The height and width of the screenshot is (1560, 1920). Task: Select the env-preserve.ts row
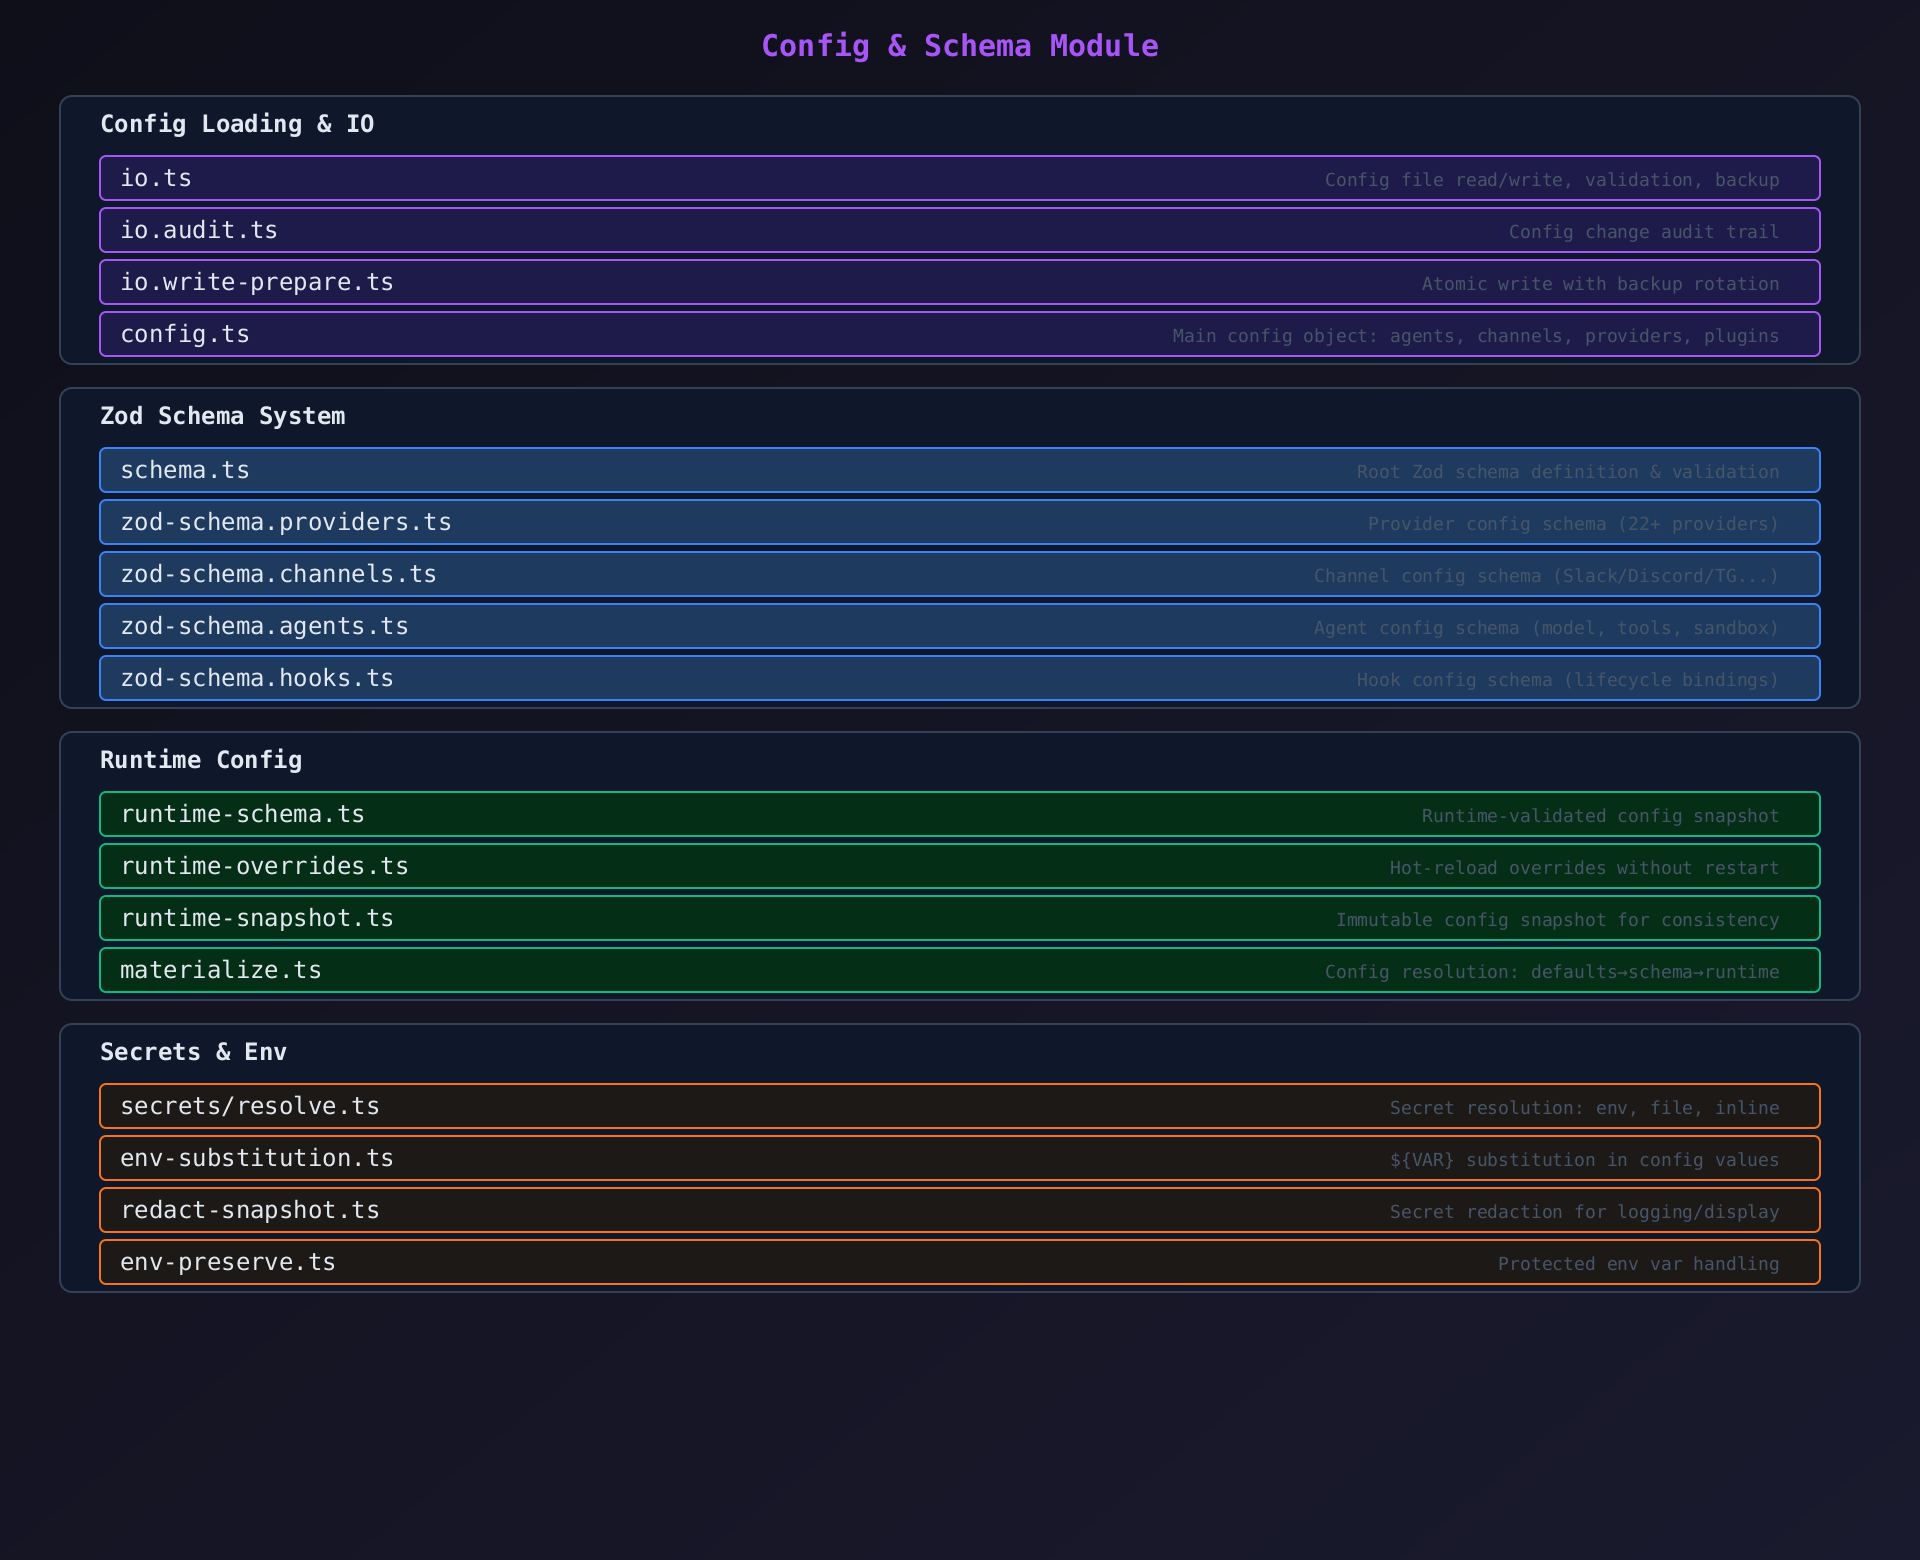click(959, 1262)
